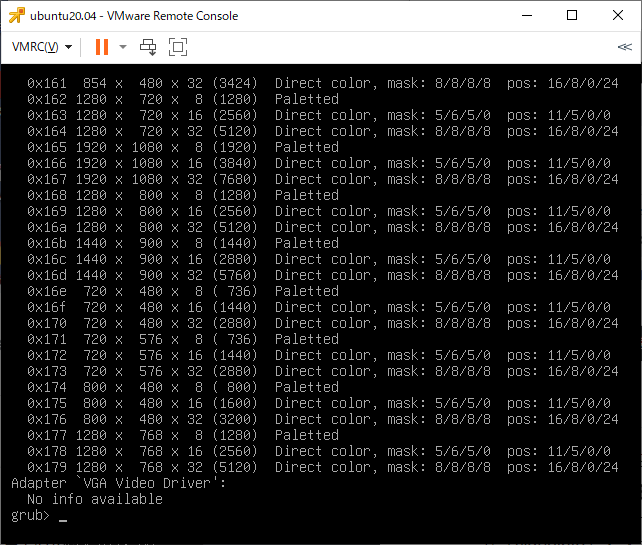Click the 'No info available' text
The width and height of the screenshot is (642, 545).
point(95,499)
